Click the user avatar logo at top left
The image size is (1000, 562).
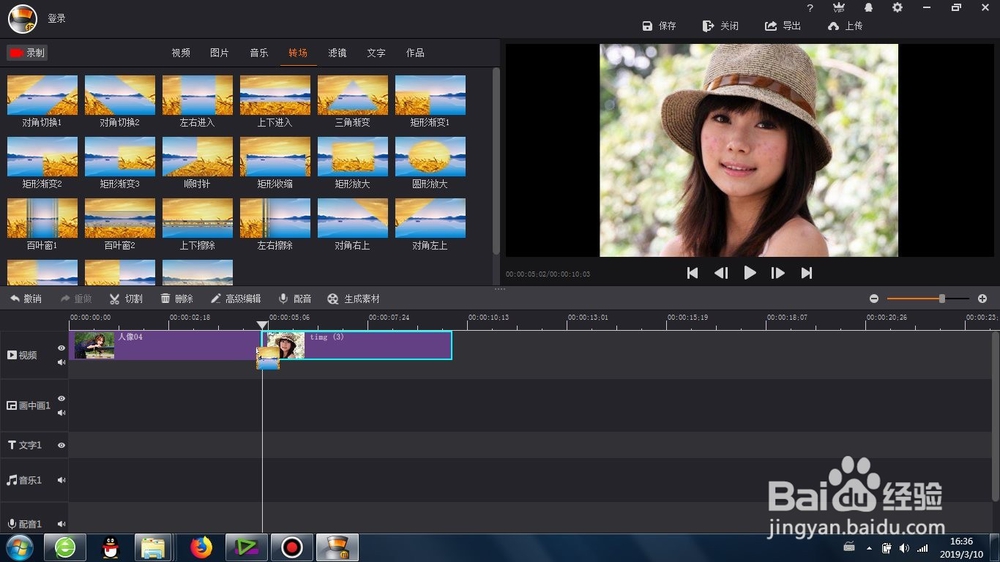click(22, 18)
